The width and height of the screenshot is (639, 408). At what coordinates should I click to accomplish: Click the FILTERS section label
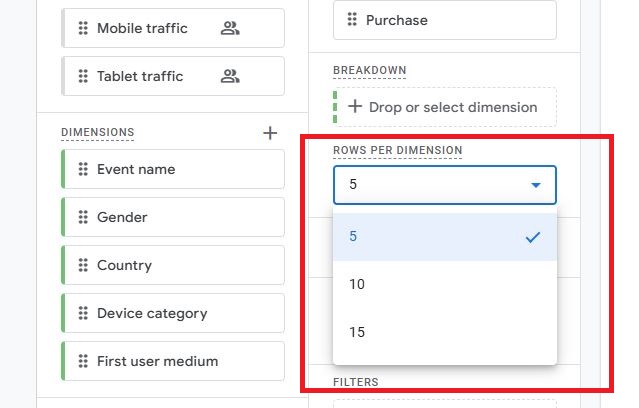pos(356,382)
